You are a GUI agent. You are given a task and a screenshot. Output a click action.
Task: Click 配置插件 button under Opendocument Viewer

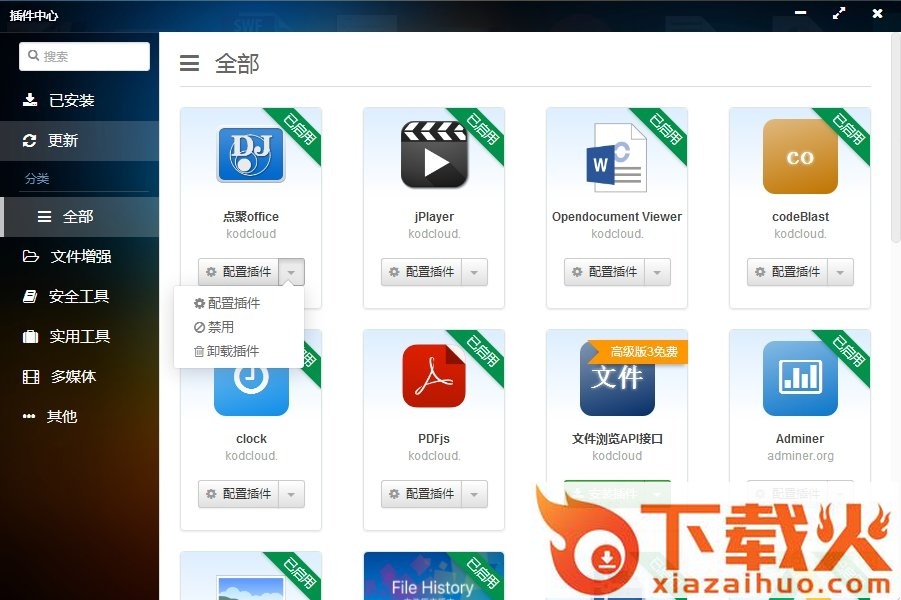click(x=604, y=272)
